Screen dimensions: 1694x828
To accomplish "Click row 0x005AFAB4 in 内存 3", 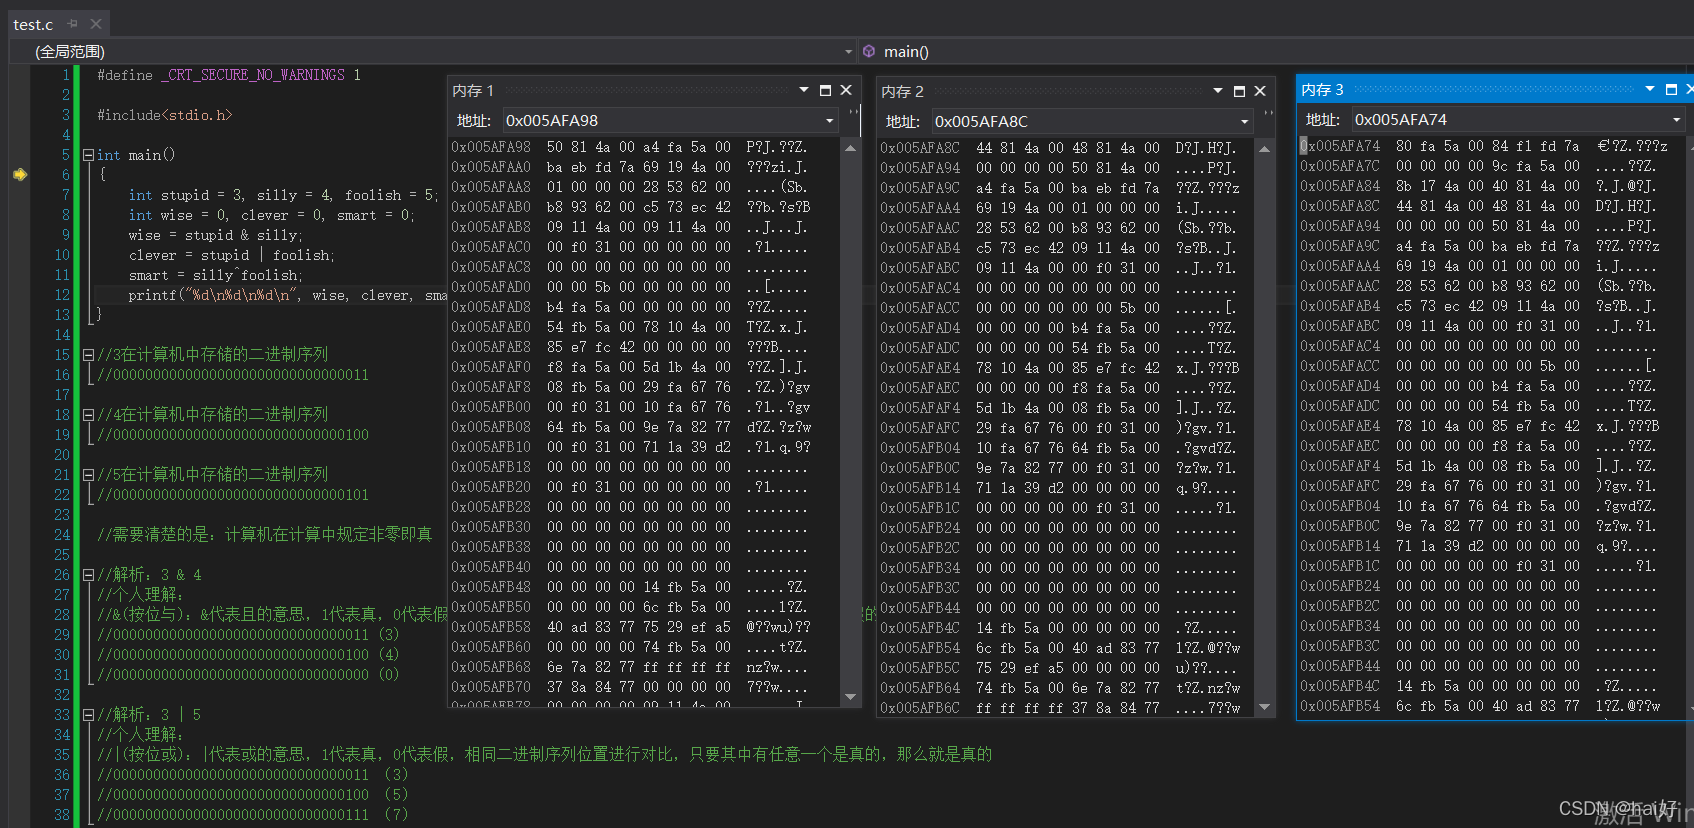I will click(1479, 306).
